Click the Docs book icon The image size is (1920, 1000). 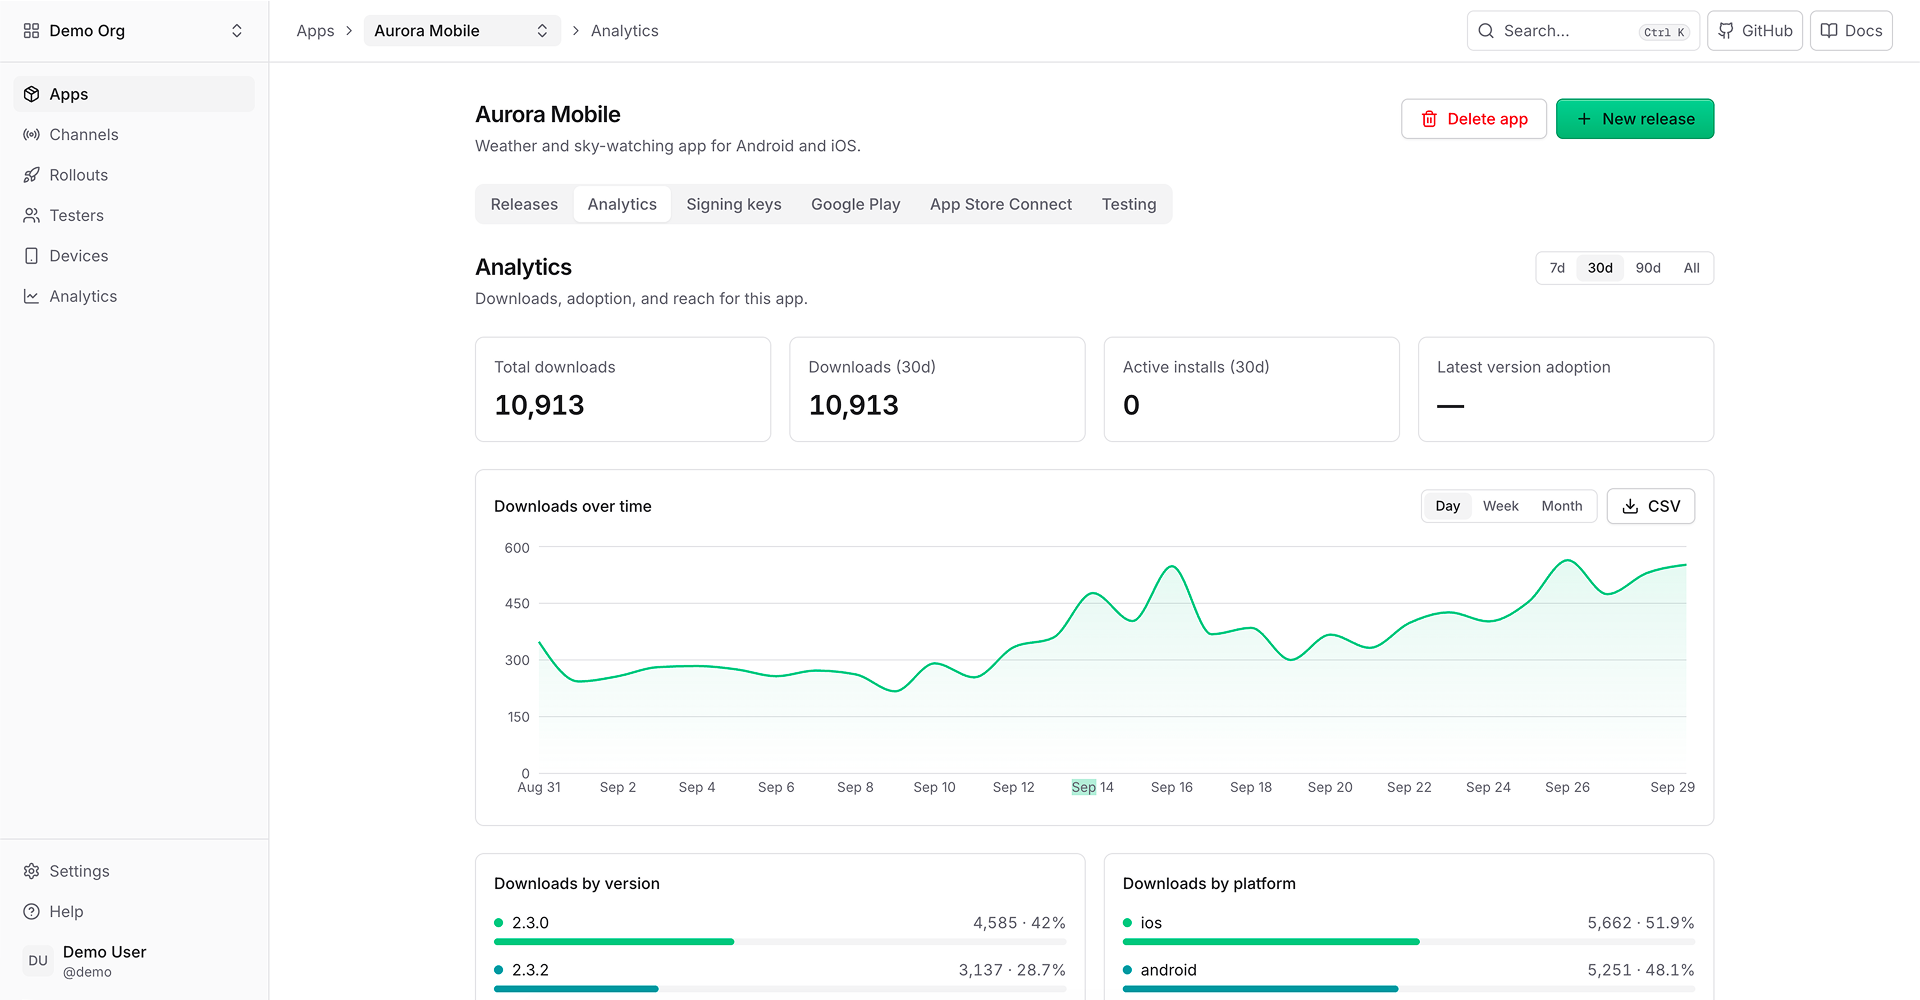click(x=1829, y=31)
